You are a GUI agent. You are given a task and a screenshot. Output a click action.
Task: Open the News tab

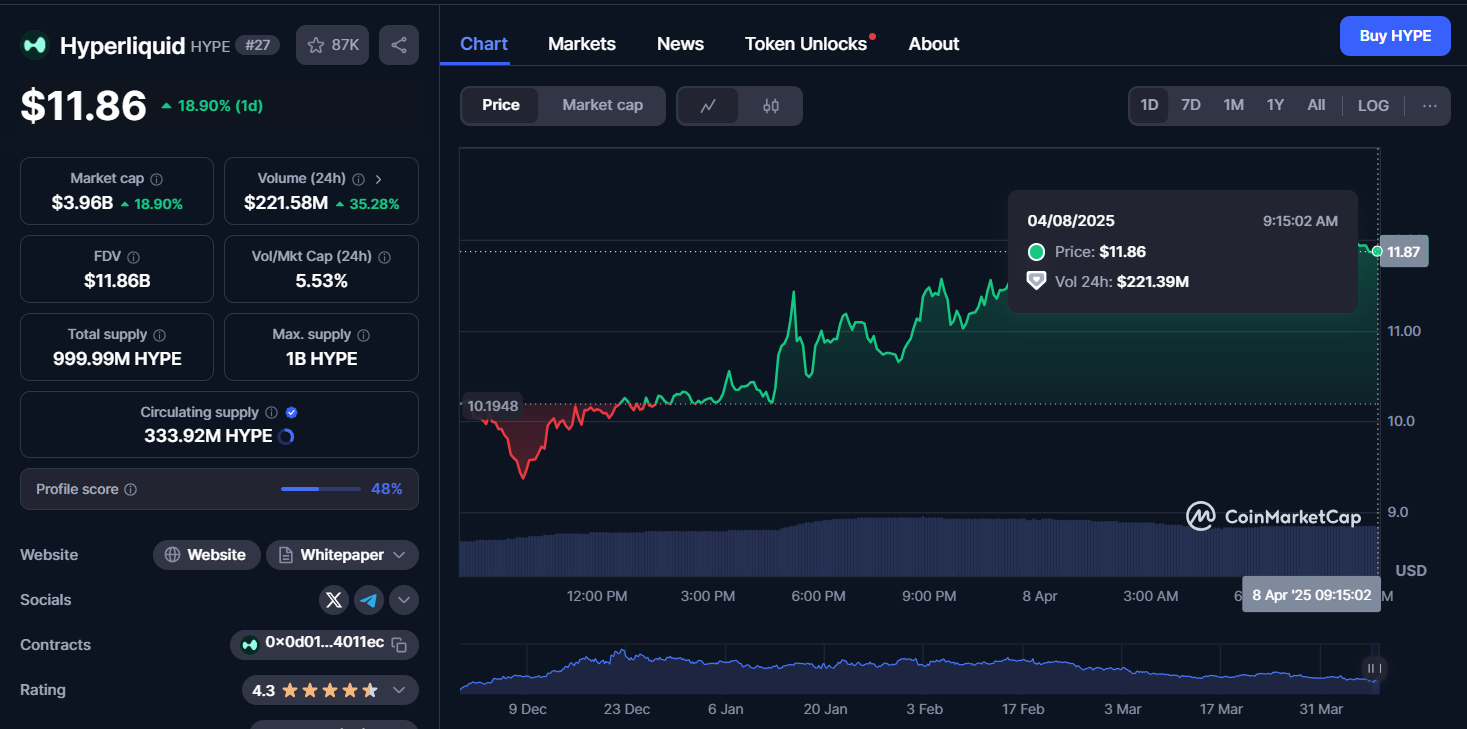tap(680, 44)
